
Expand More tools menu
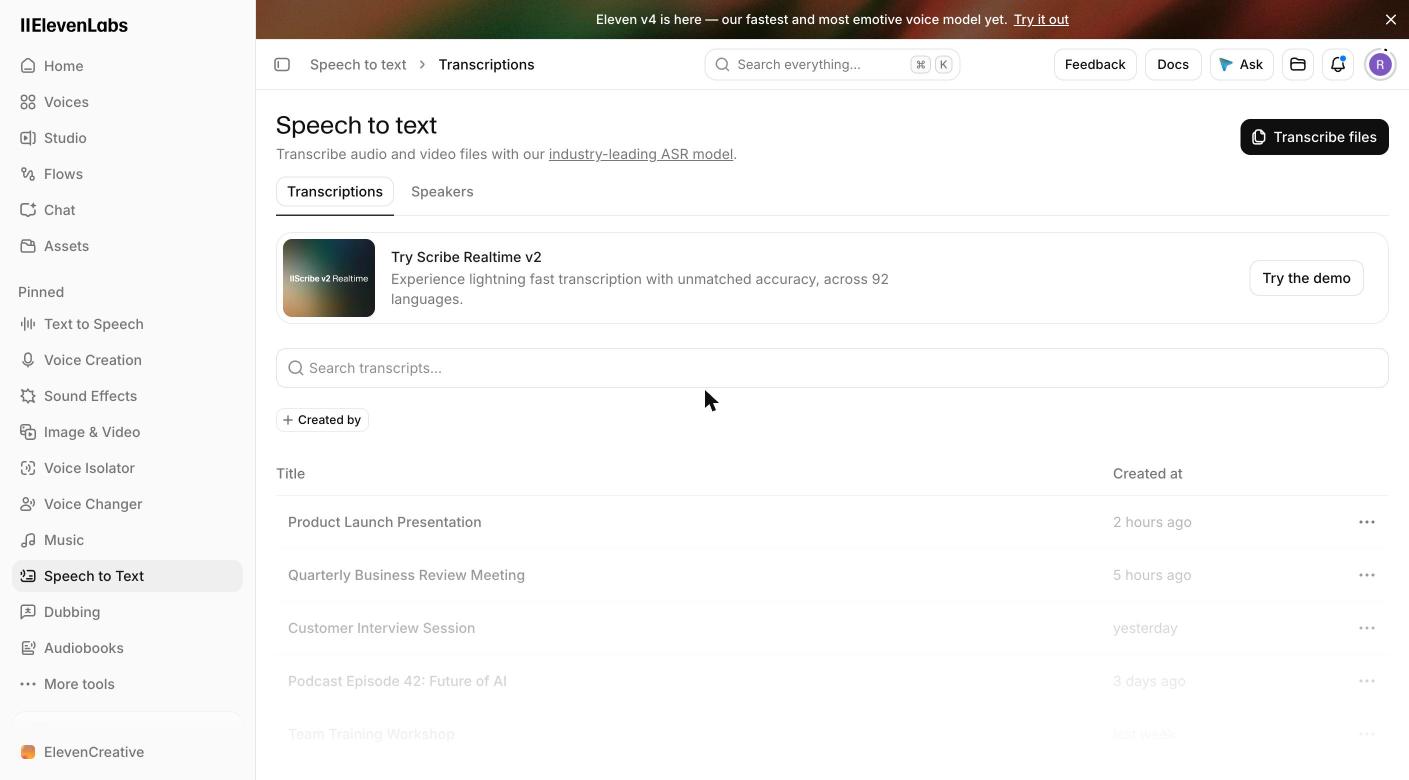[127, 684]
